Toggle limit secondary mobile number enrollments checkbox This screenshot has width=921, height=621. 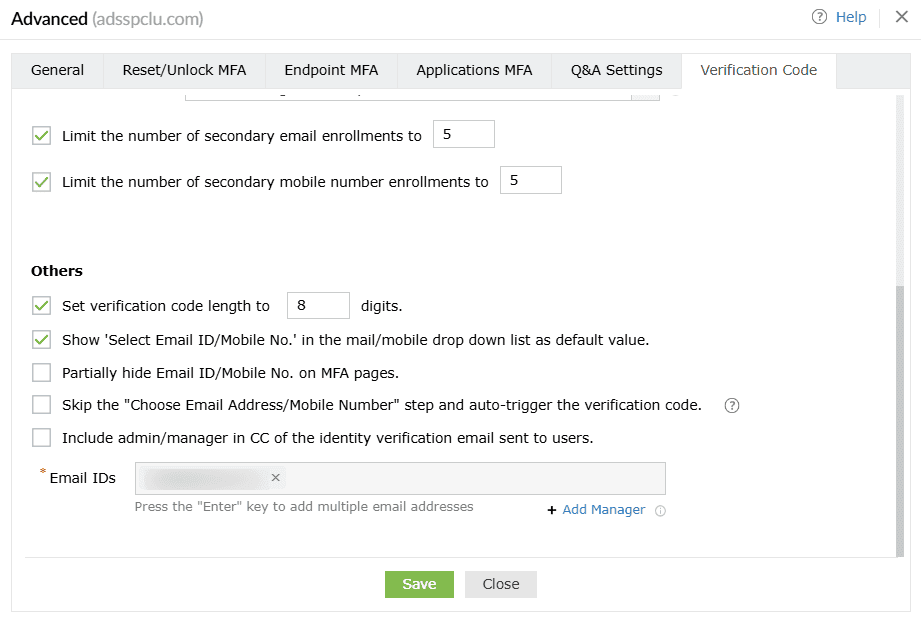[x=41, y=182]
